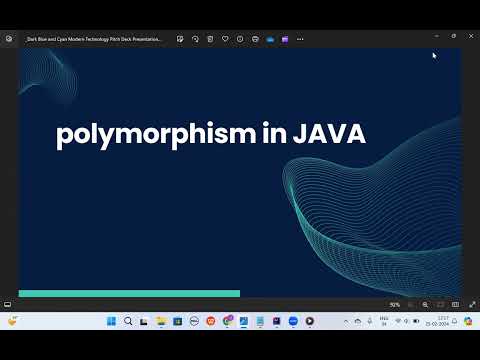Image resolution: width=480 pixels, height=360 pixels.
Task: Delete the photo with the trash icon
Action: coord(210,39)
